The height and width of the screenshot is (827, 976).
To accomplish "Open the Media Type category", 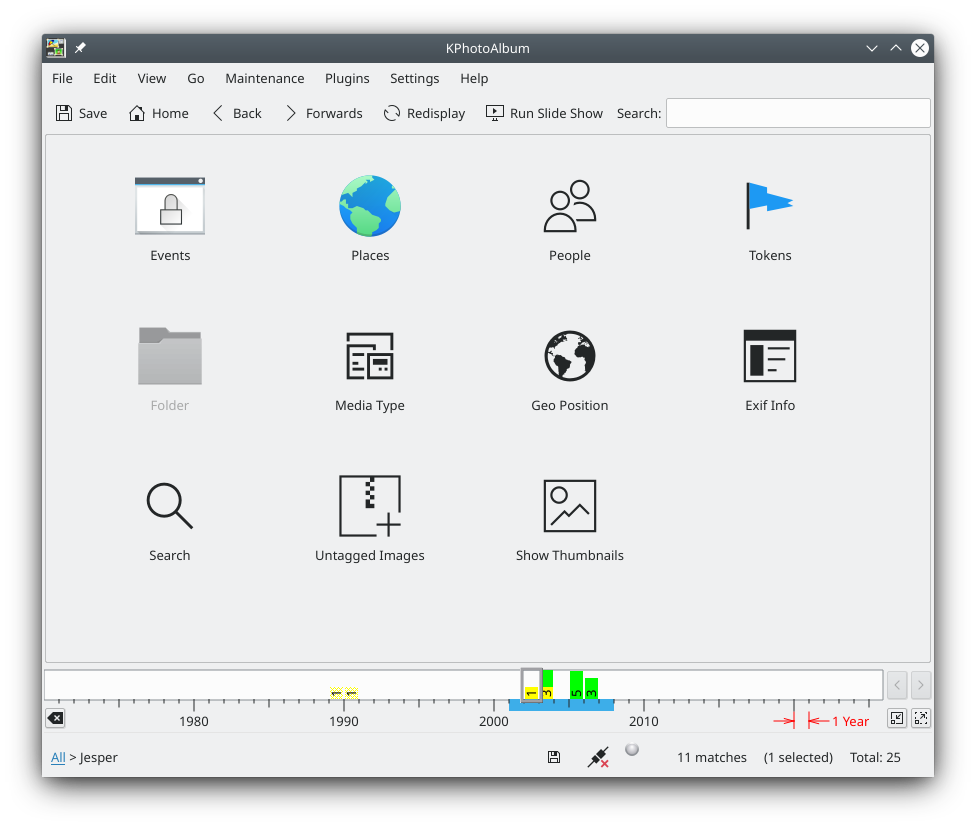I will pos(370,369).
